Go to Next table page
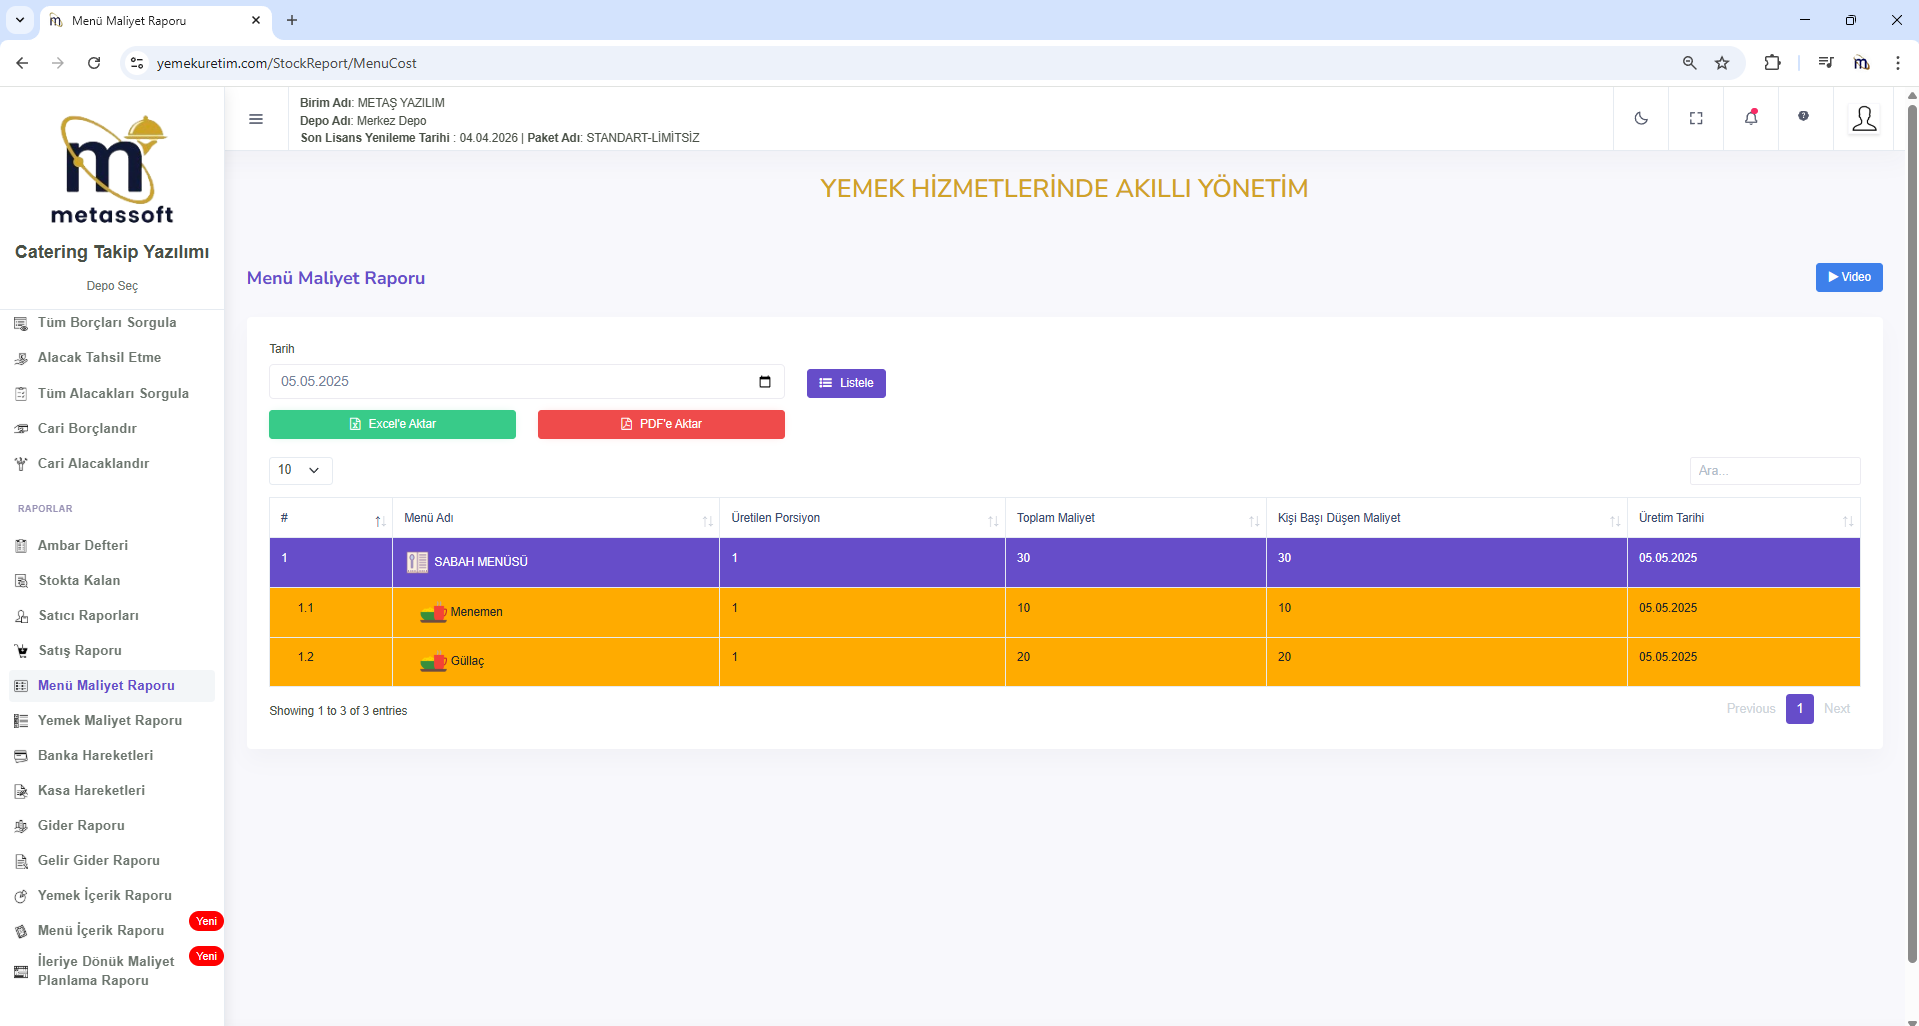1919x1026 pixels. tap(1837, 709)
